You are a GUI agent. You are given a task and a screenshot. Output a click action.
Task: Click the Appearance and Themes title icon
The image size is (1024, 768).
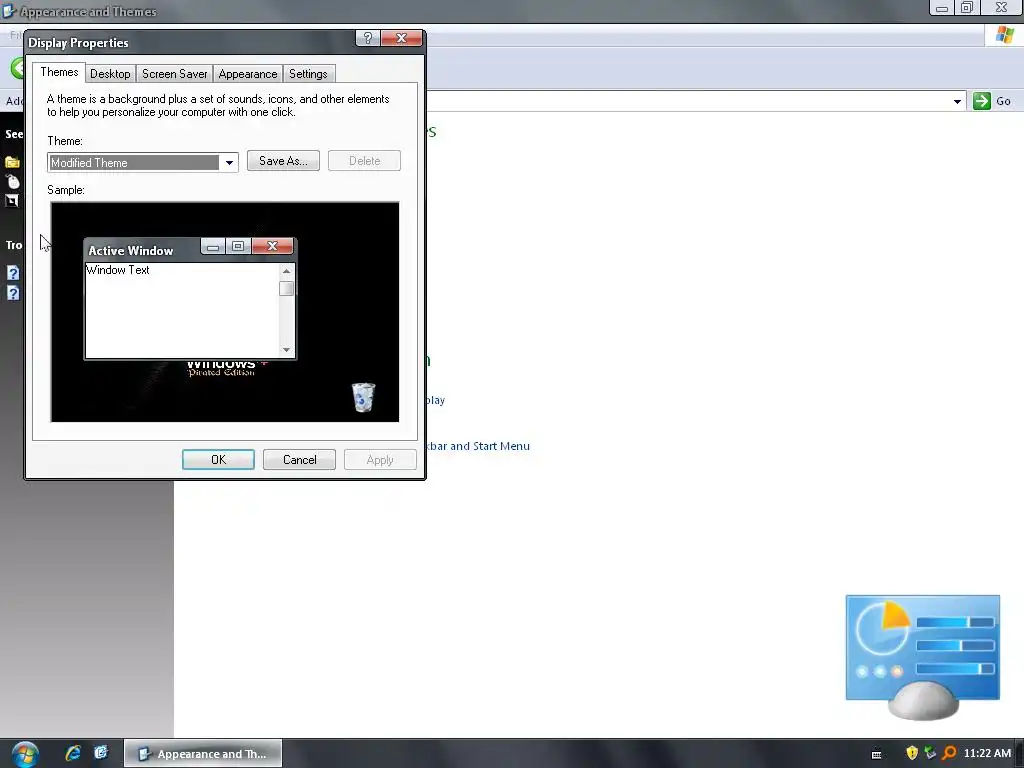coord(8,11)
